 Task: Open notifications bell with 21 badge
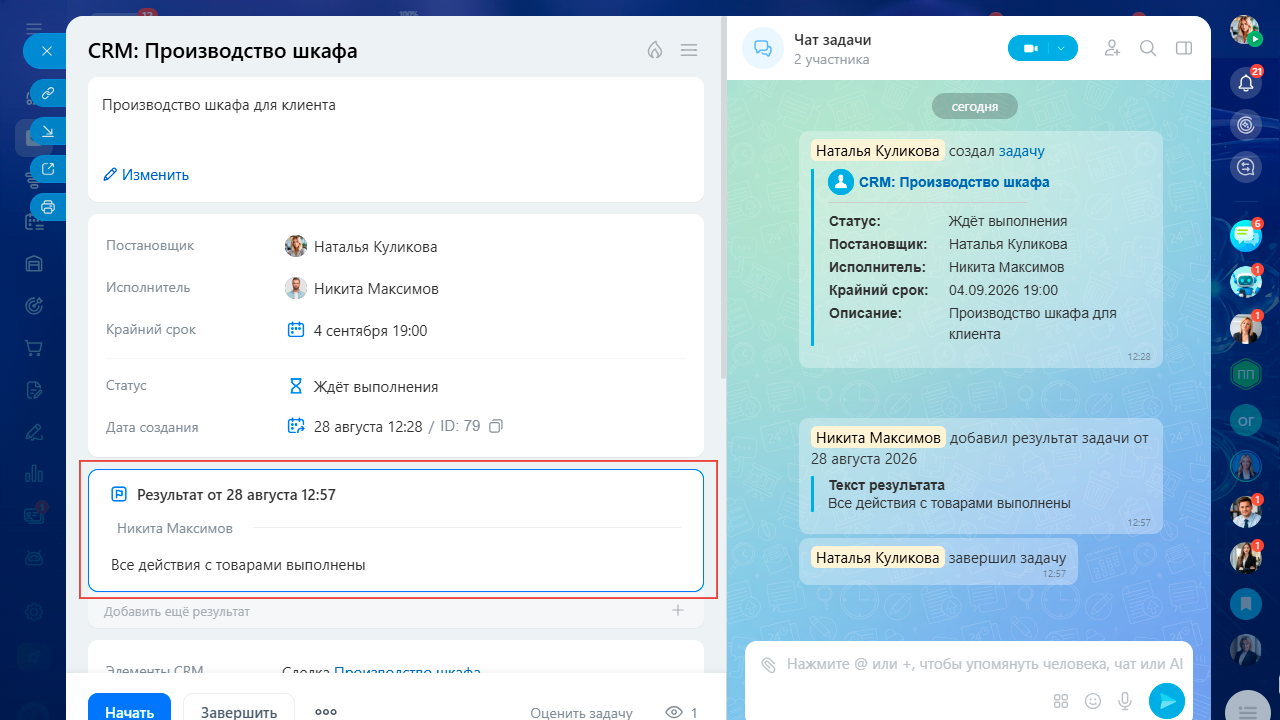pos(1246,82)
